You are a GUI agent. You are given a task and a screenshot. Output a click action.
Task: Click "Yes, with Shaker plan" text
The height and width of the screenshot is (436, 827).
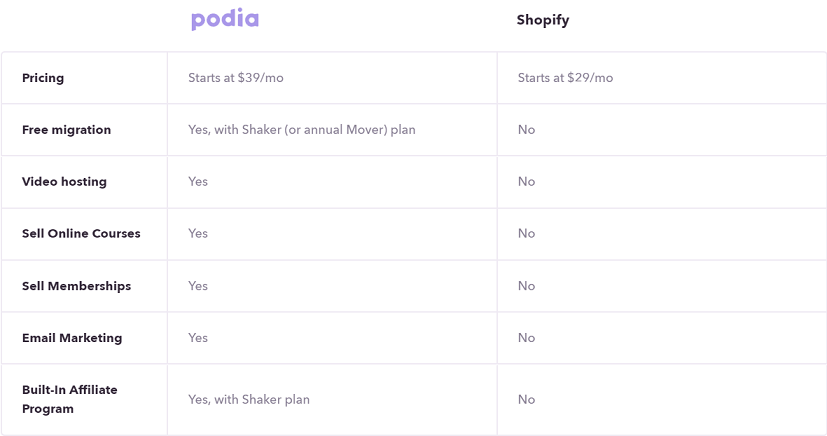[x=249, y=399]
